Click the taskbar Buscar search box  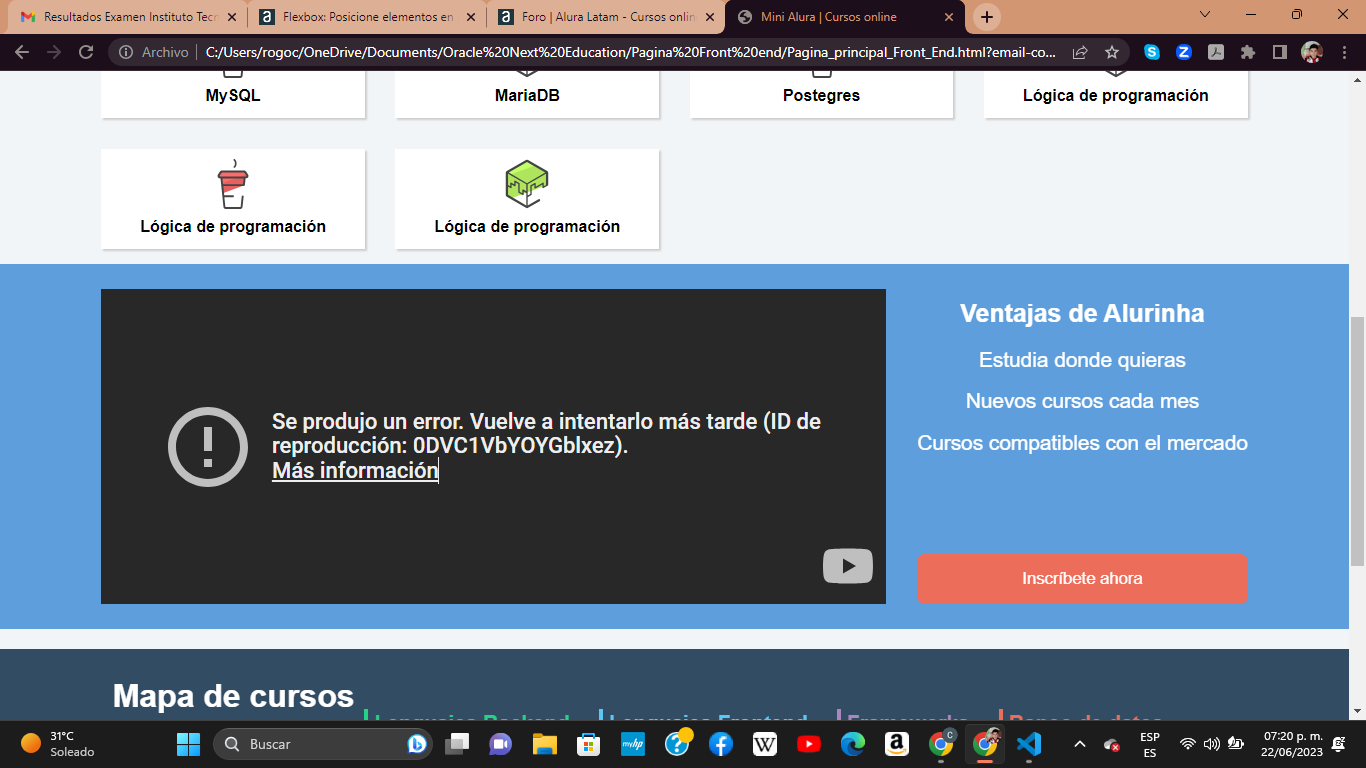[x=323, y=744]
